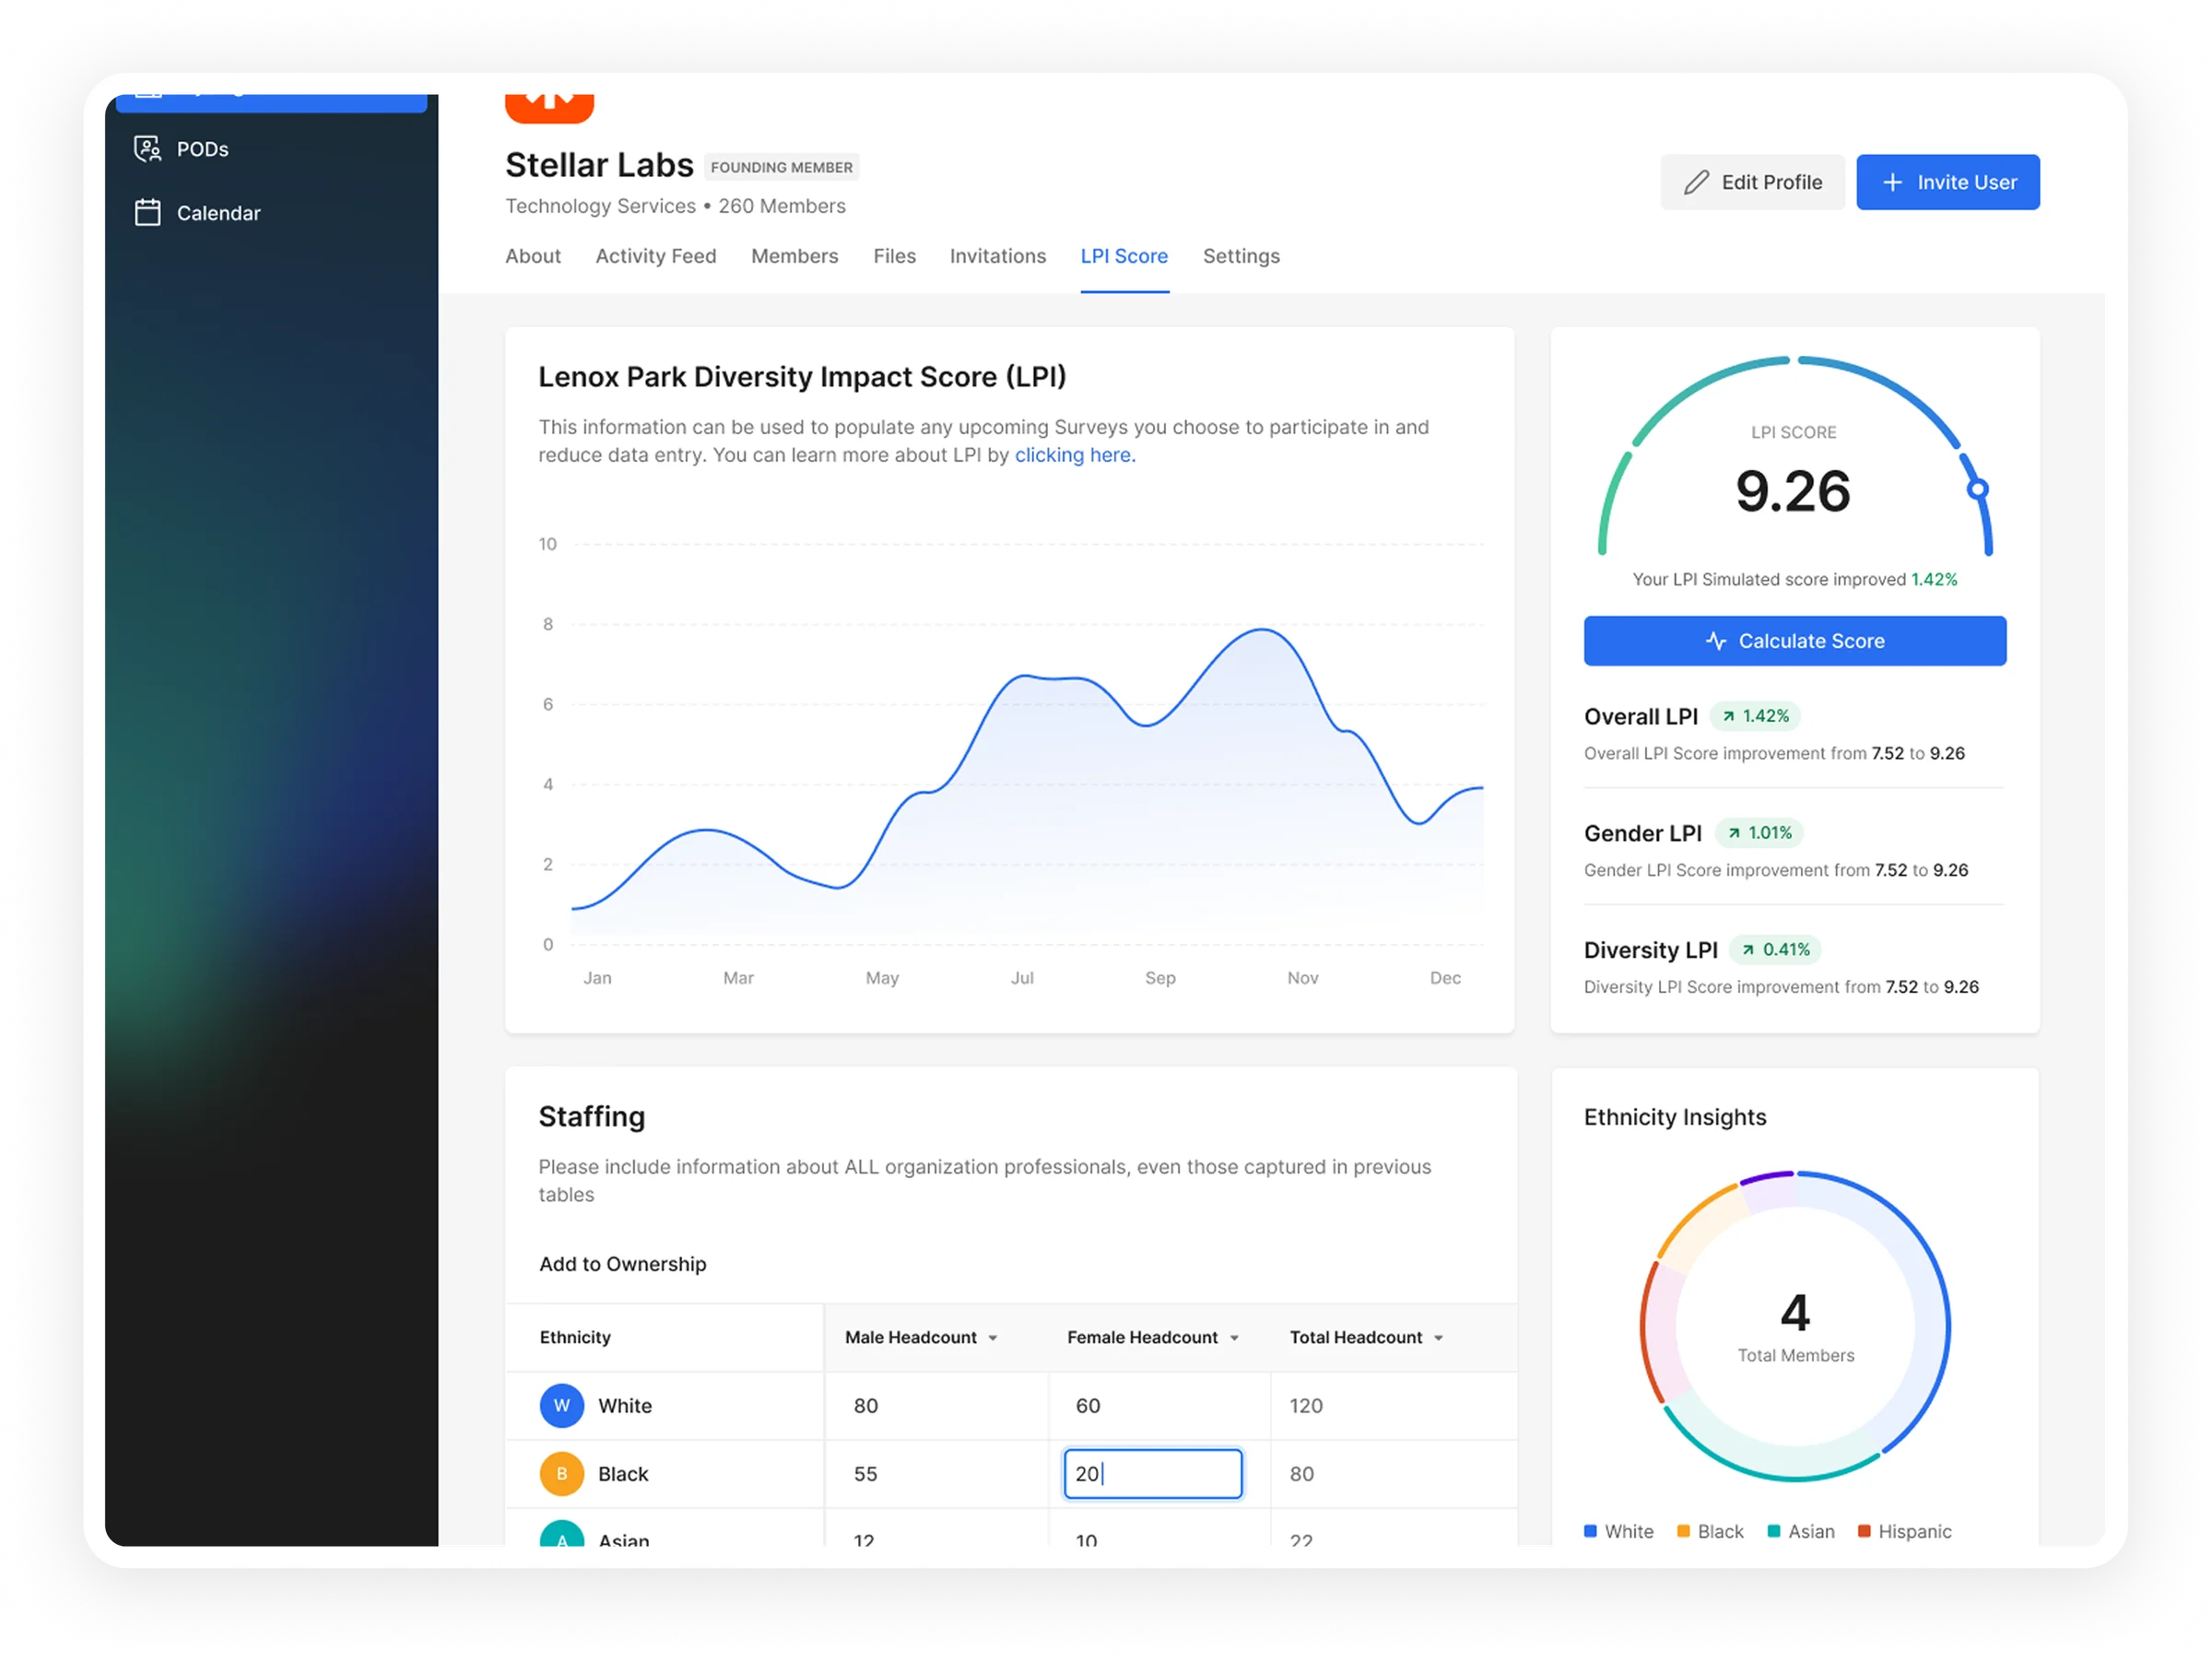Sort by Total Headcount dropdown arrow

[1439, 1338]
